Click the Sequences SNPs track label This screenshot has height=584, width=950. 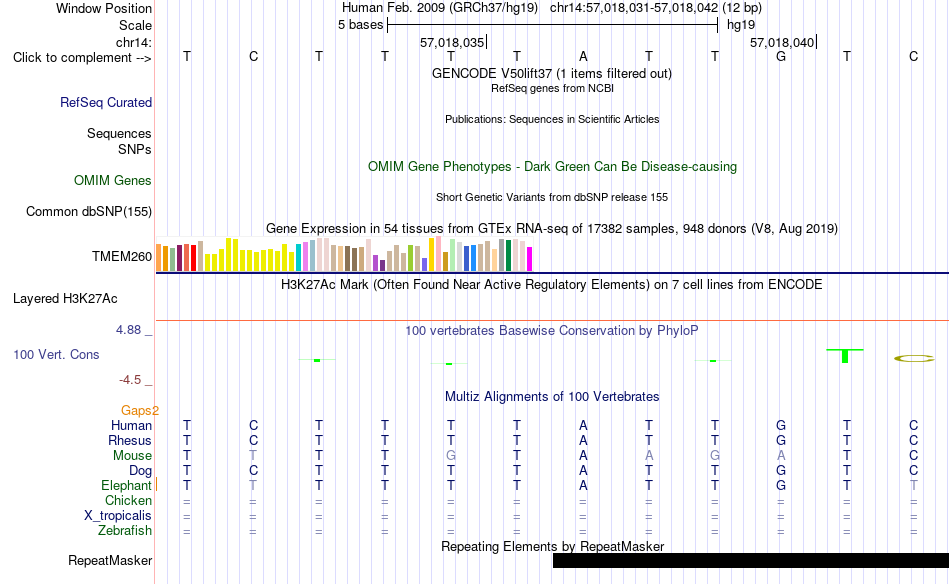119,141
